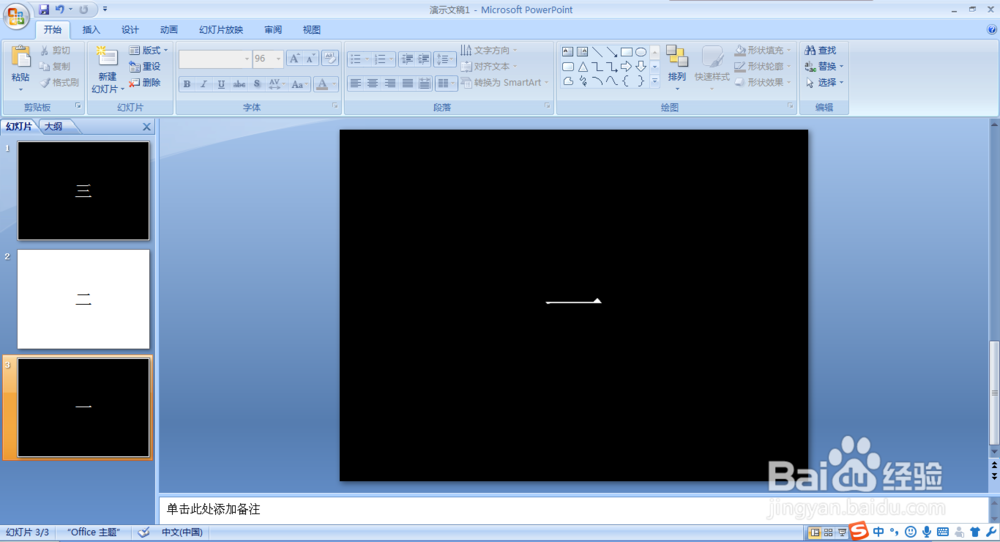The image size is (1000, 542).
Task: Select the isosceles triangle shape
Action: (582, 66)
